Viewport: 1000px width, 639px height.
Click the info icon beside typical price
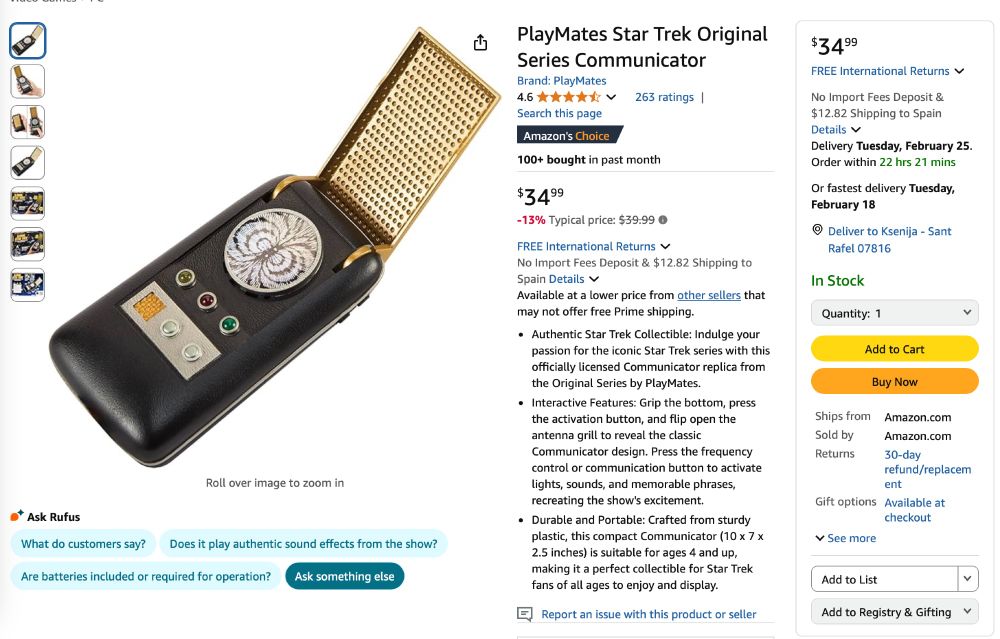(x=663, y=220)
